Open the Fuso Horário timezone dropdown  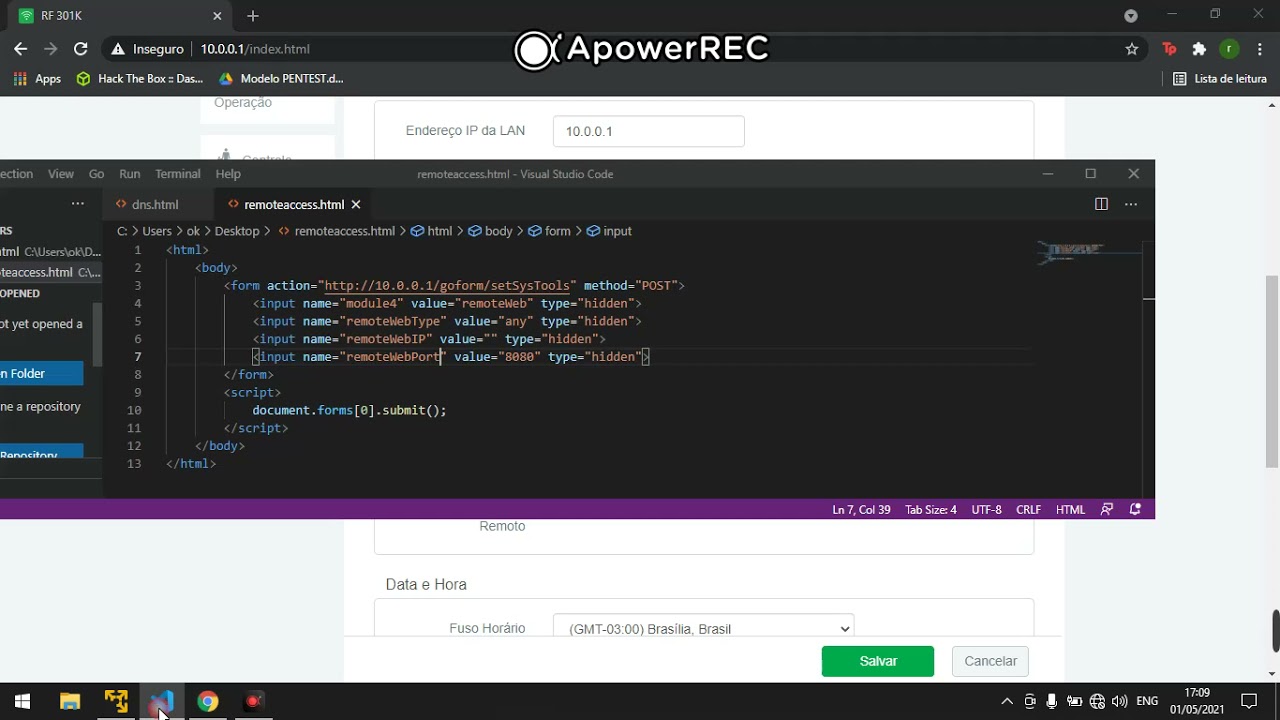click(x=704, y=628)
